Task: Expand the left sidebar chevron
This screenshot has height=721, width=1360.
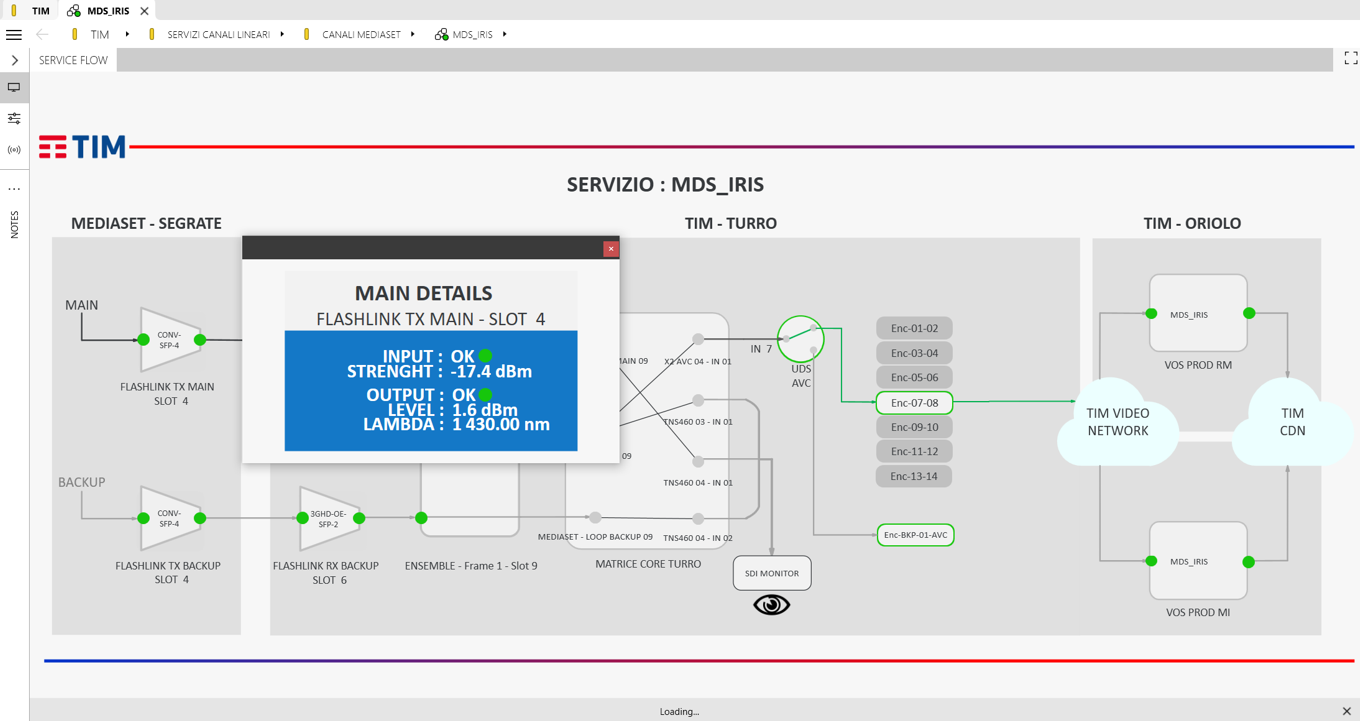Action: (x=14, y=60)
